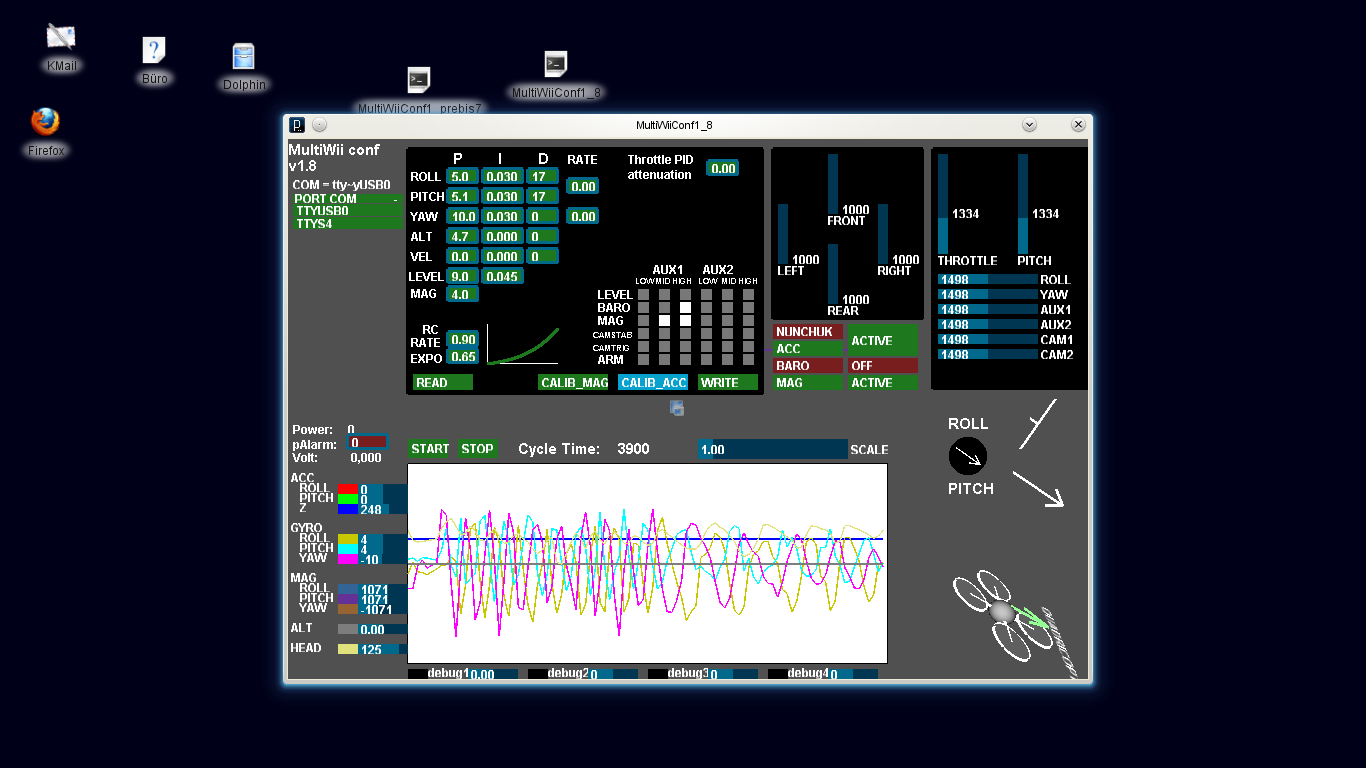The height and width of the screenshot is (768, 1366).
Task: Click the MAG ACTIVE status label
Action: click(x=883, y=383)
